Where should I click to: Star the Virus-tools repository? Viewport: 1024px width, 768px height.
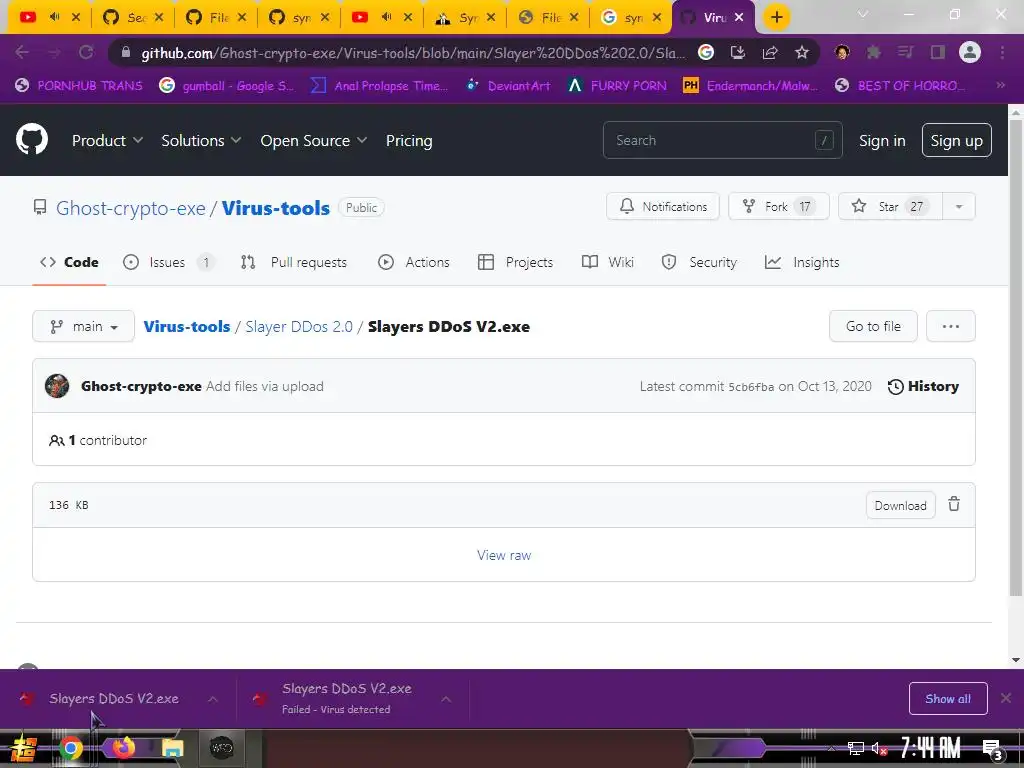890,206
